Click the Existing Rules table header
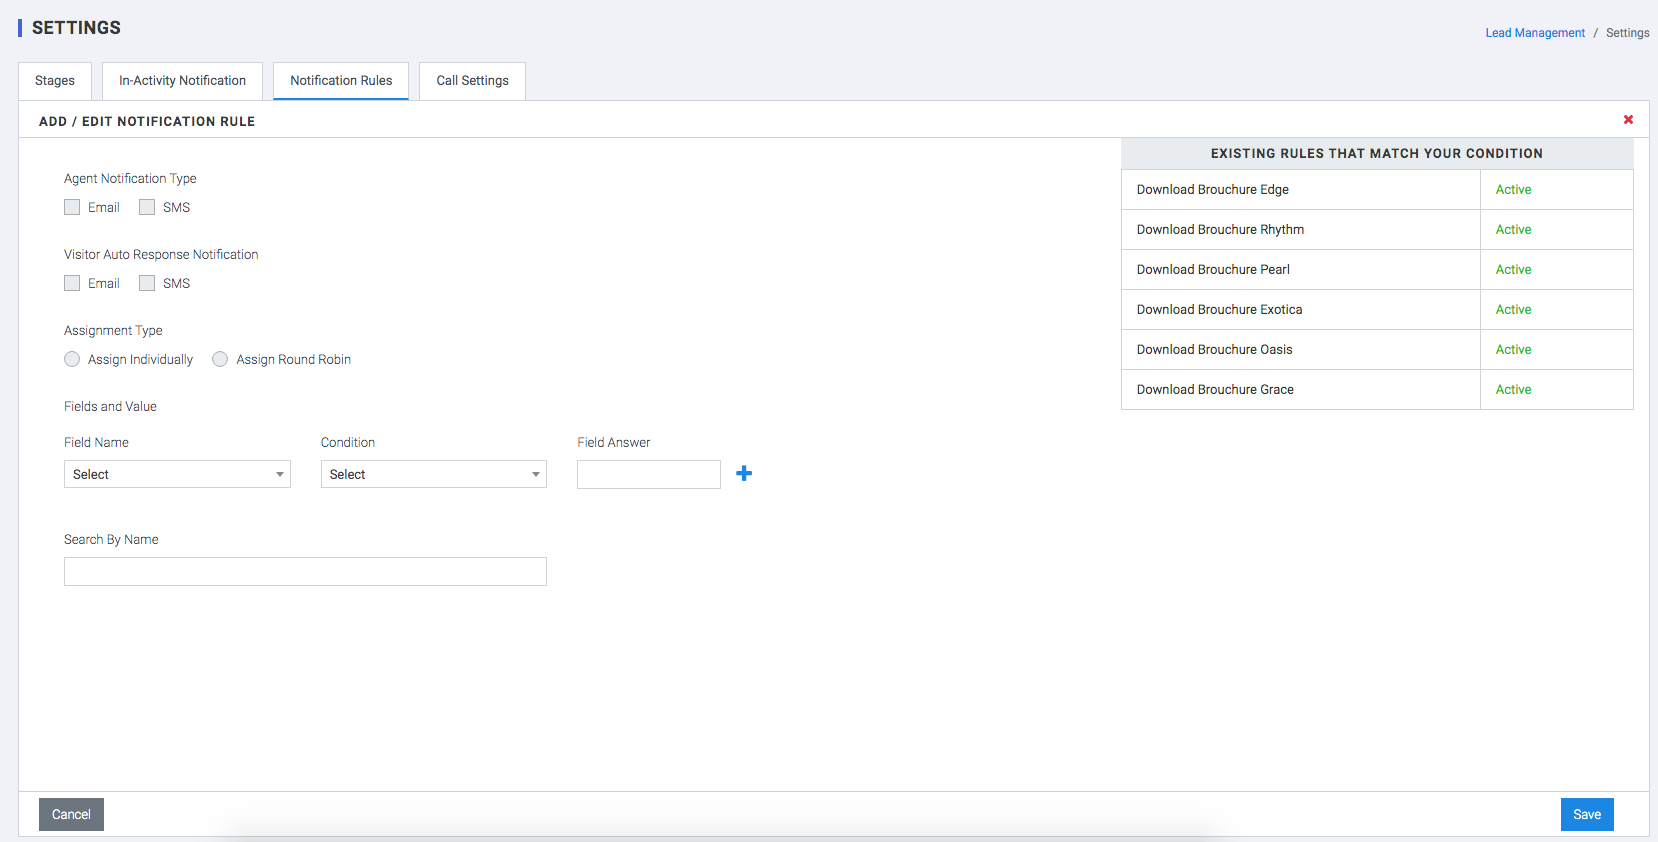 click(x=1377, y=153)
